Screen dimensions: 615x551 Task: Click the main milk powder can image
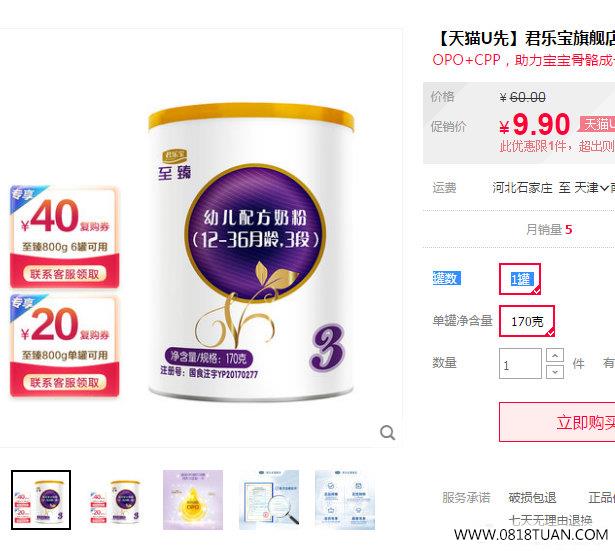pyautogui.click(x=251, y=251)
